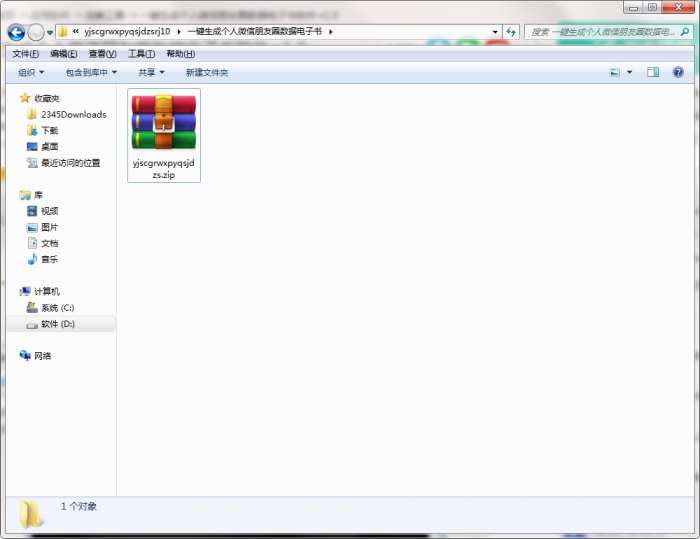Click the folder icon in the address bar

tap(63, 32)
